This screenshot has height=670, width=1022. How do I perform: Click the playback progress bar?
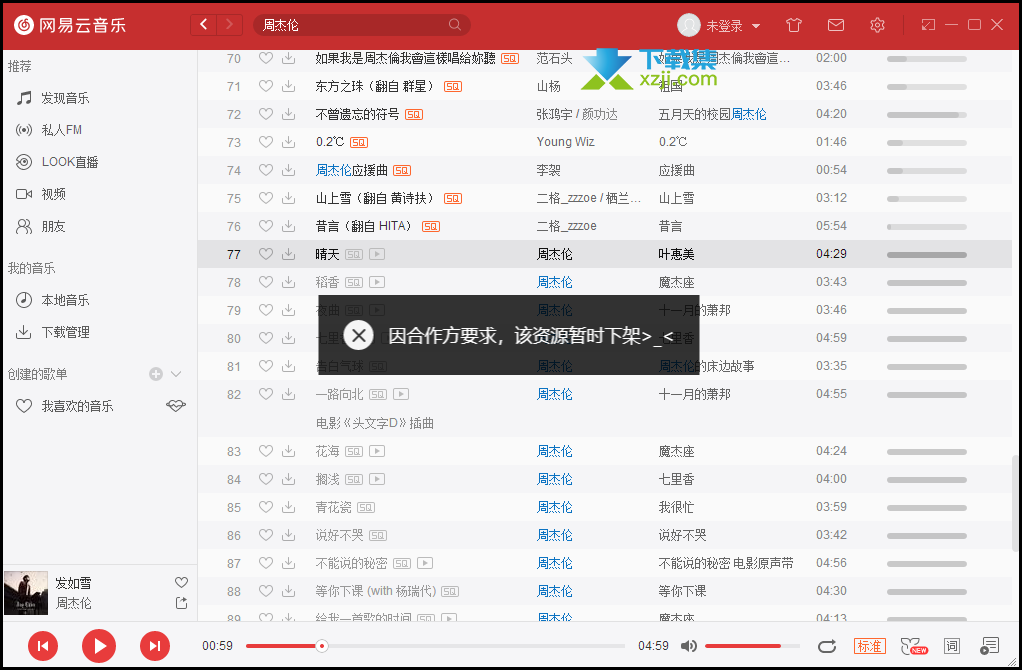[435, 646]
